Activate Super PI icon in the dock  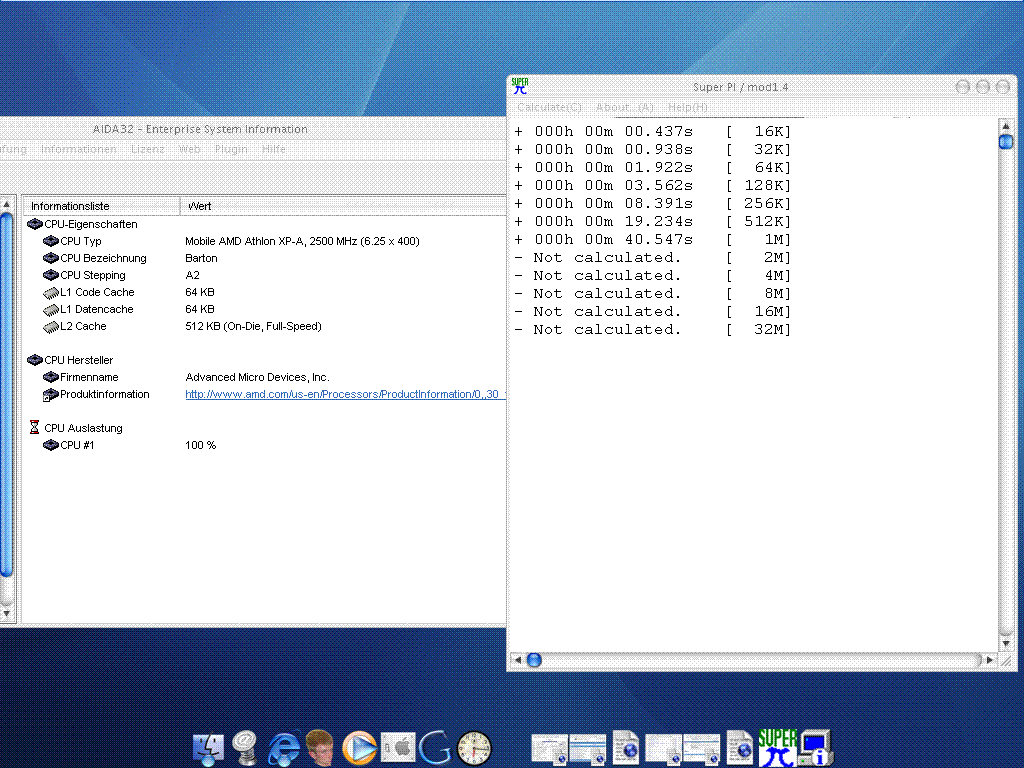(777, 748)
